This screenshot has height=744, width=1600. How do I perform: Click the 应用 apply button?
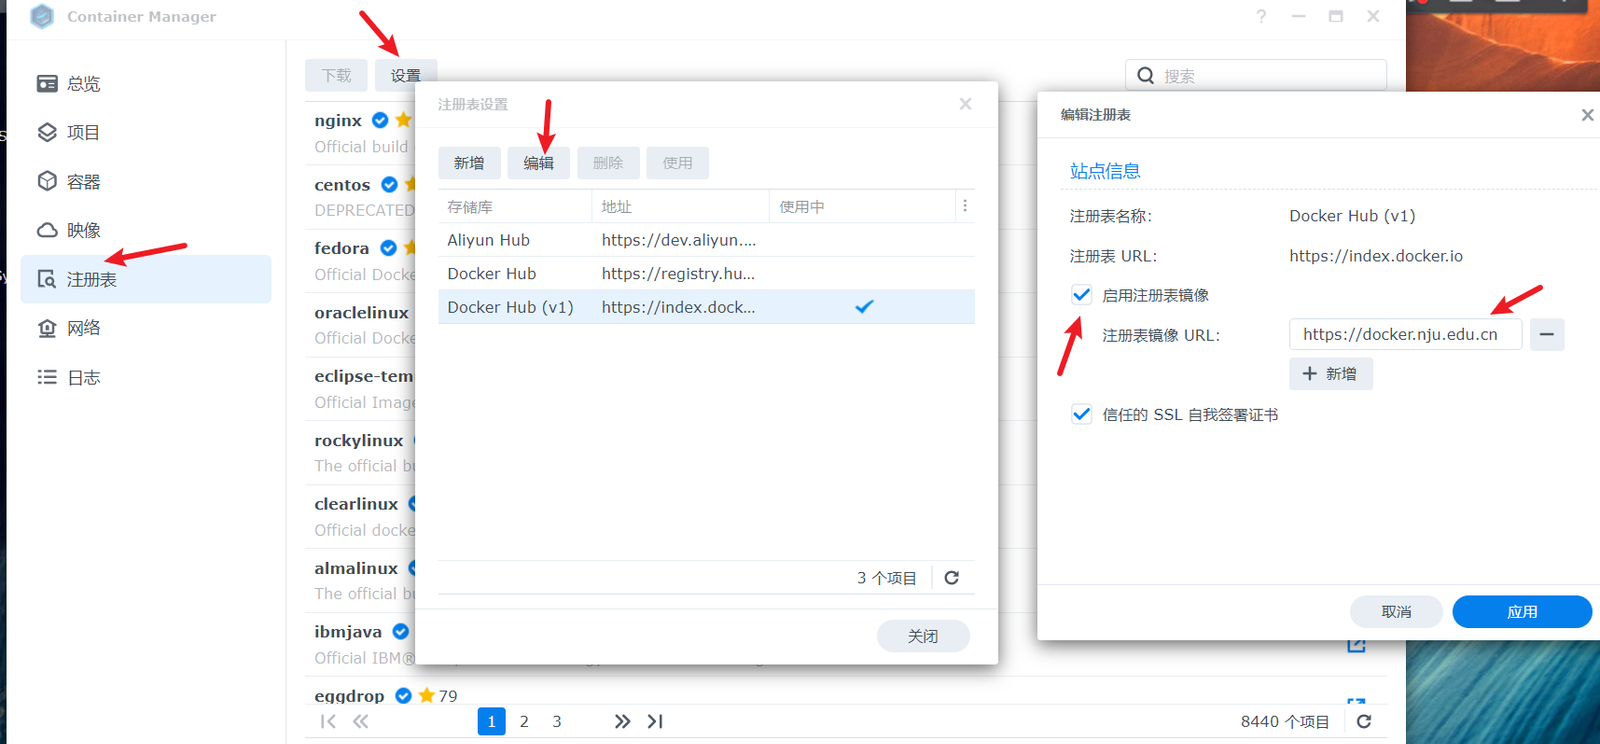1522,612
